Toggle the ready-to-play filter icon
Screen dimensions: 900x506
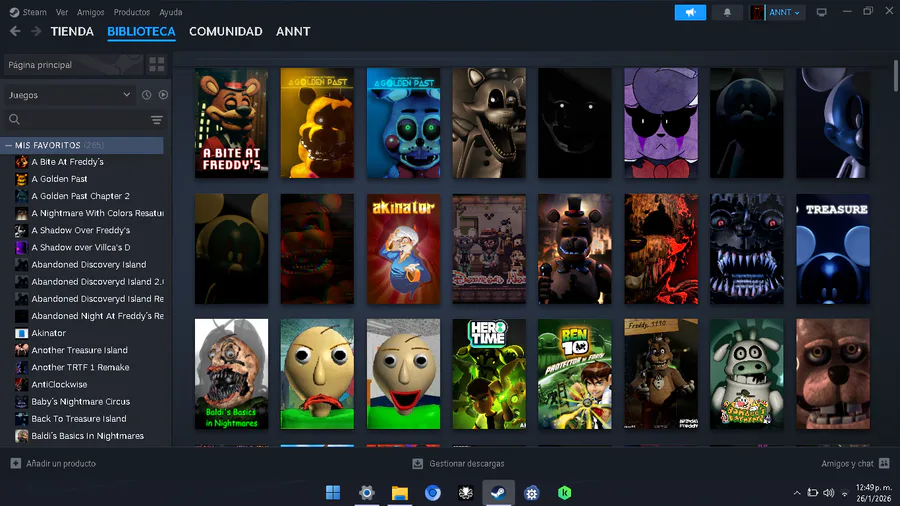pyautogui.click(x=163, y=95)
